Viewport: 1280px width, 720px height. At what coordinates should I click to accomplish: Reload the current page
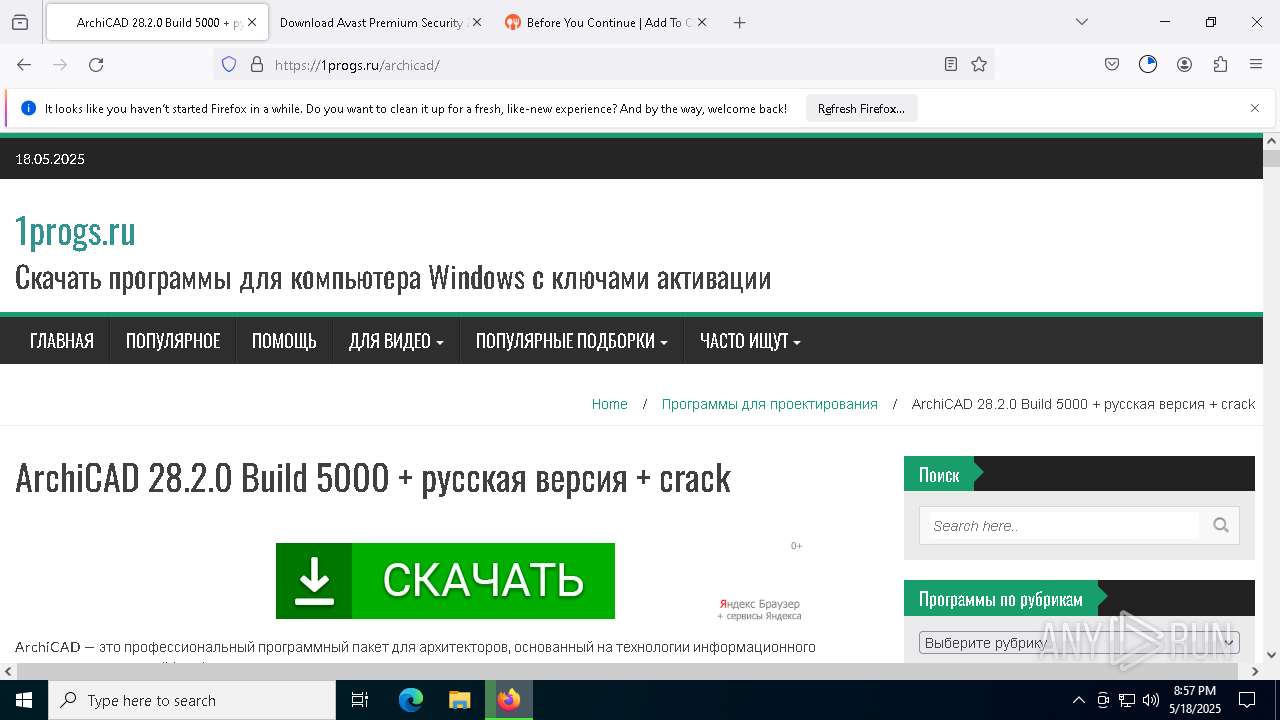96,64
